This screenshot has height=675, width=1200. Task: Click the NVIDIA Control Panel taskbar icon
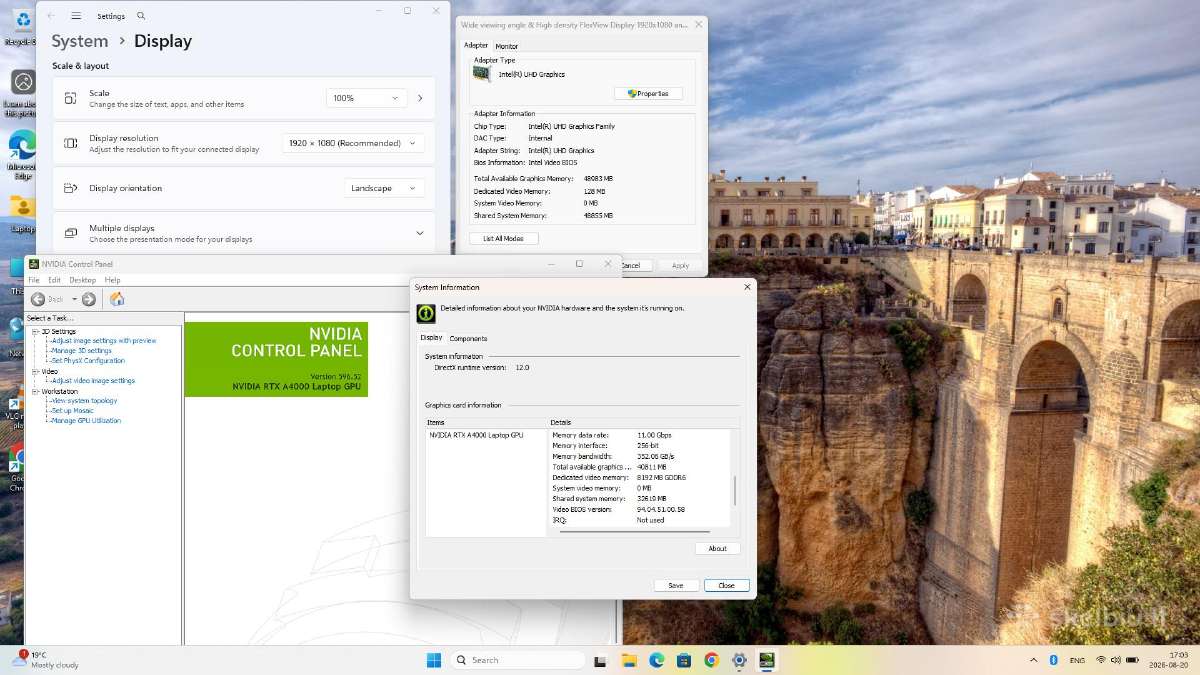click(x=766, y=660)
